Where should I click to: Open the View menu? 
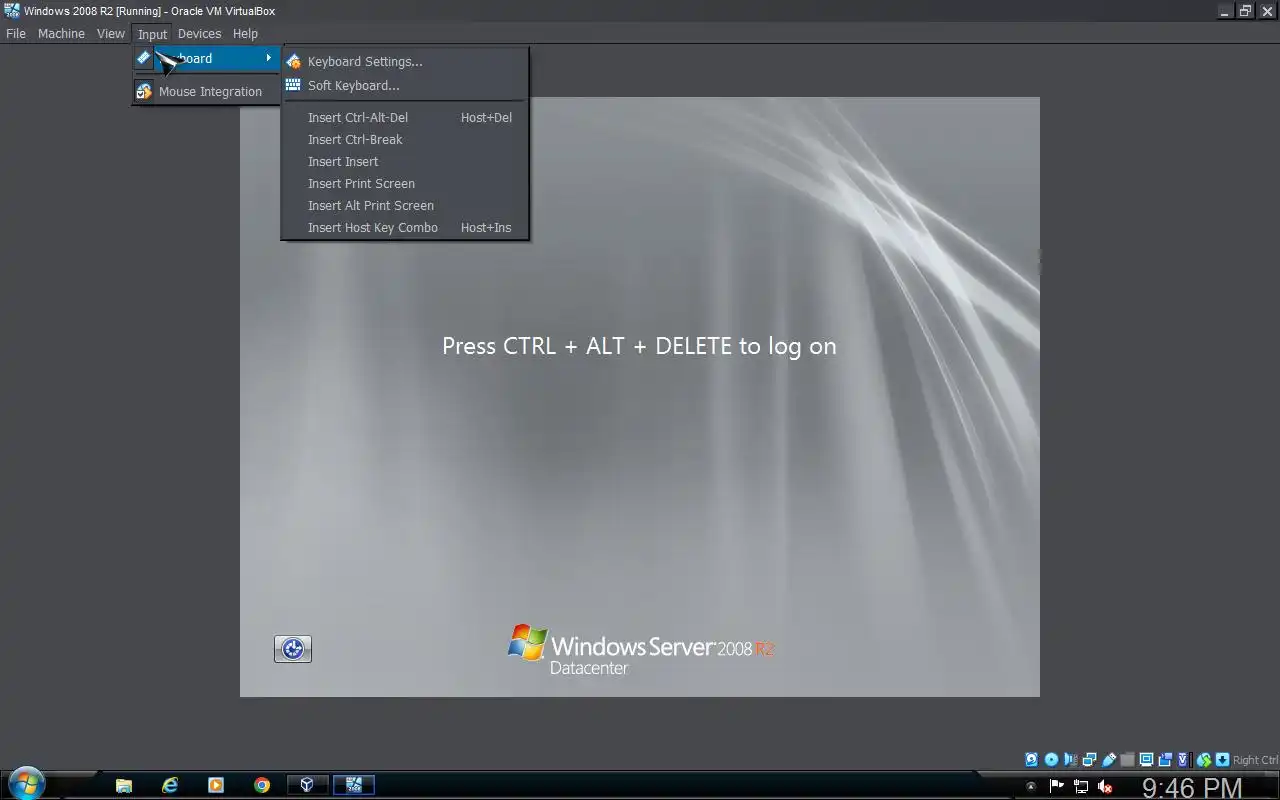(111, 33)
